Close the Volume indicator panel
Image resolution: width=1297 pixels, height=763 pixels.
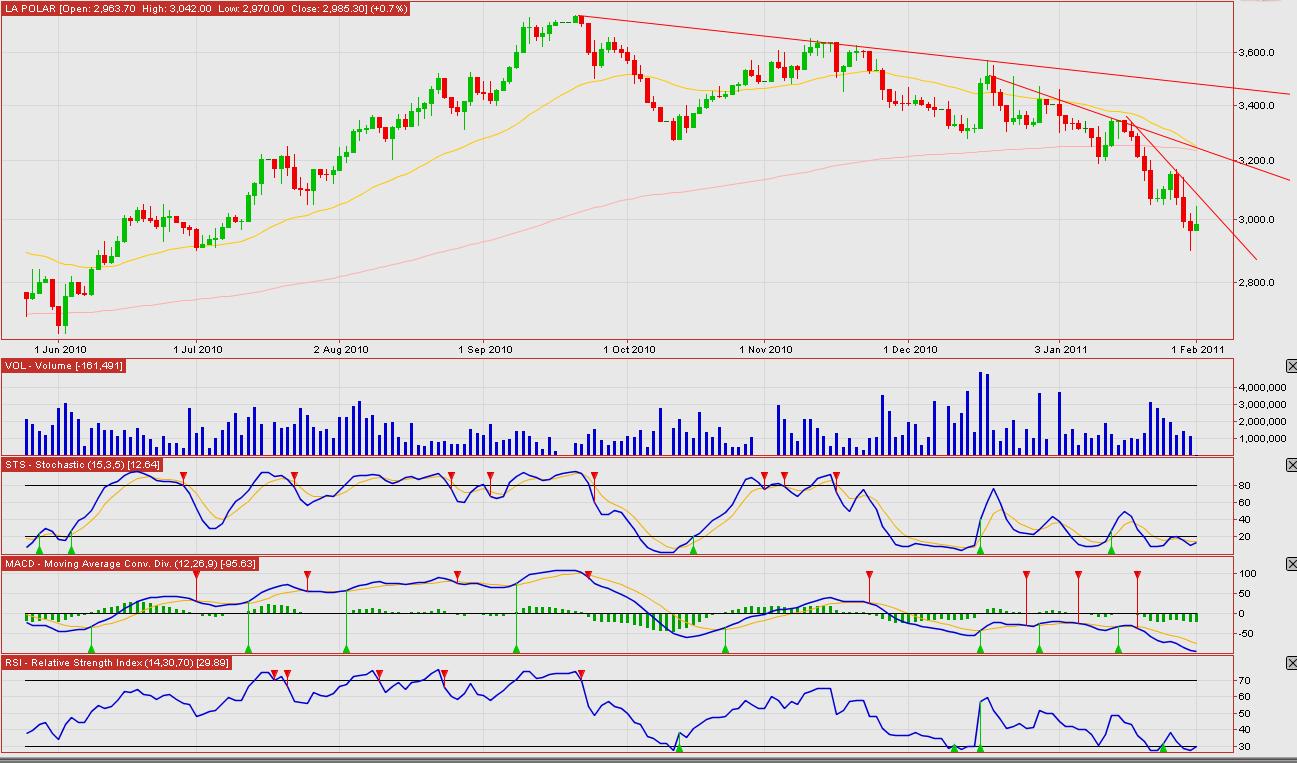(x=1290, y=367)
